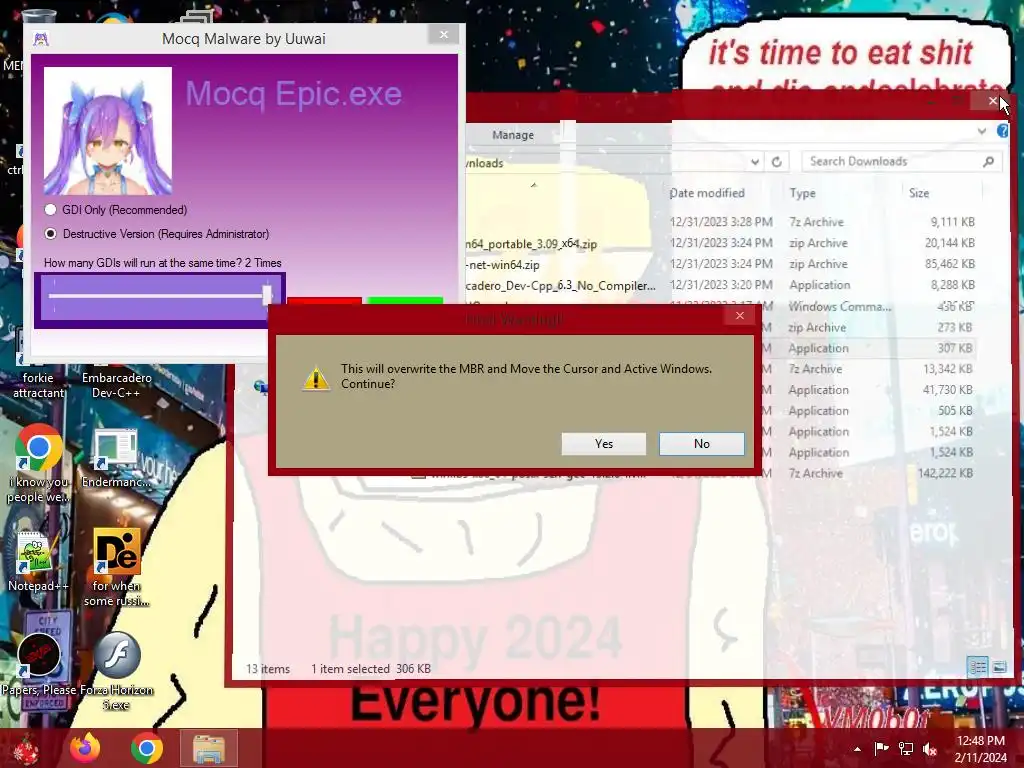Open the Endermanc... desktop shortcut
The height and width of the screenshot is (768, 1024).
116,457
